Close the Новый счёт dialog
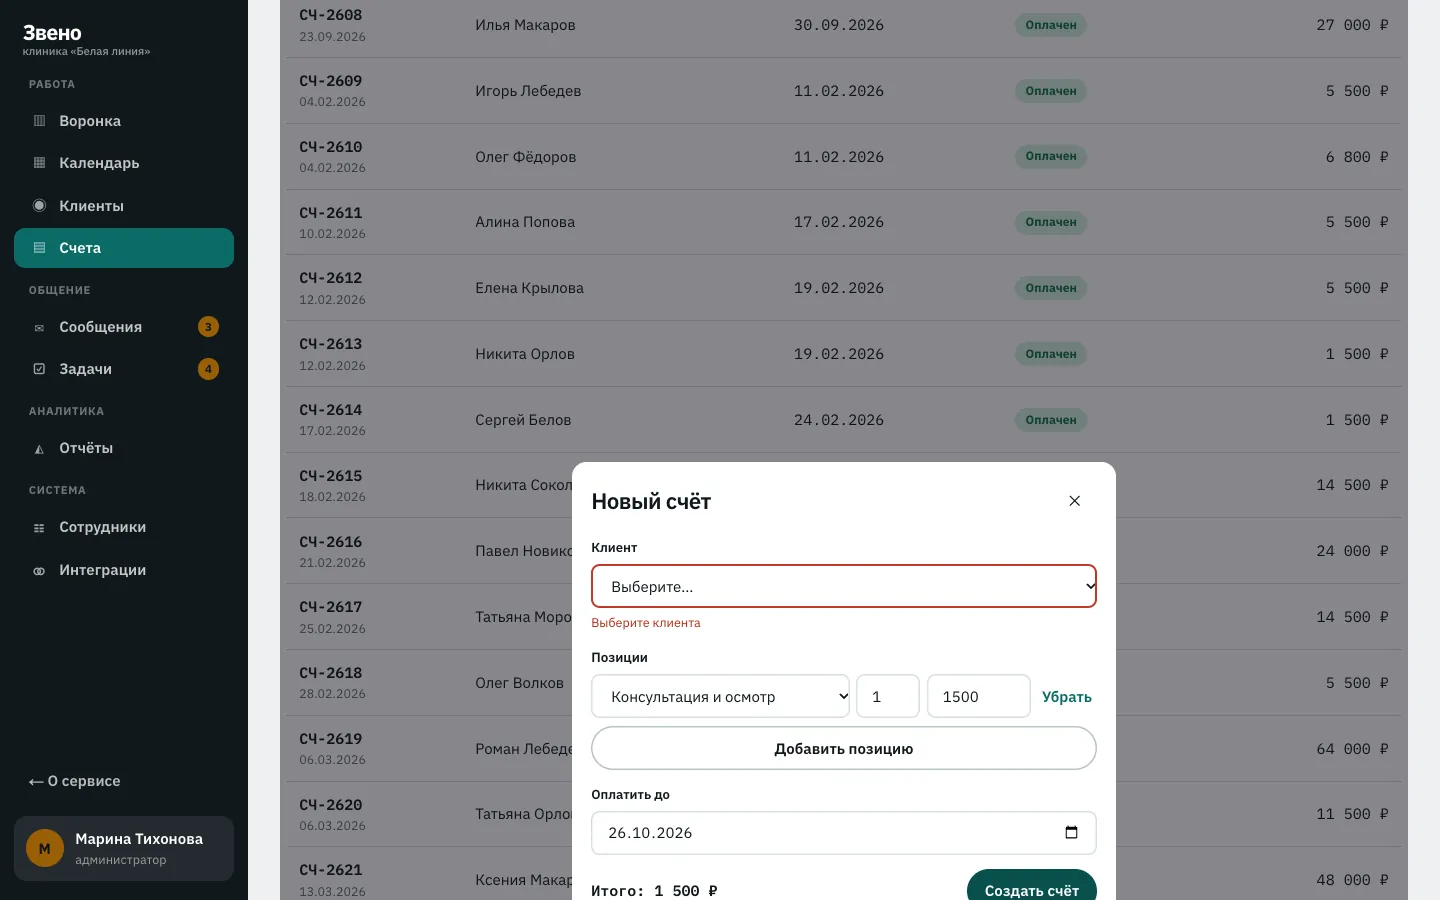Image resolution: width=1440 pixels, height=900 pixels. (1075, 501)
